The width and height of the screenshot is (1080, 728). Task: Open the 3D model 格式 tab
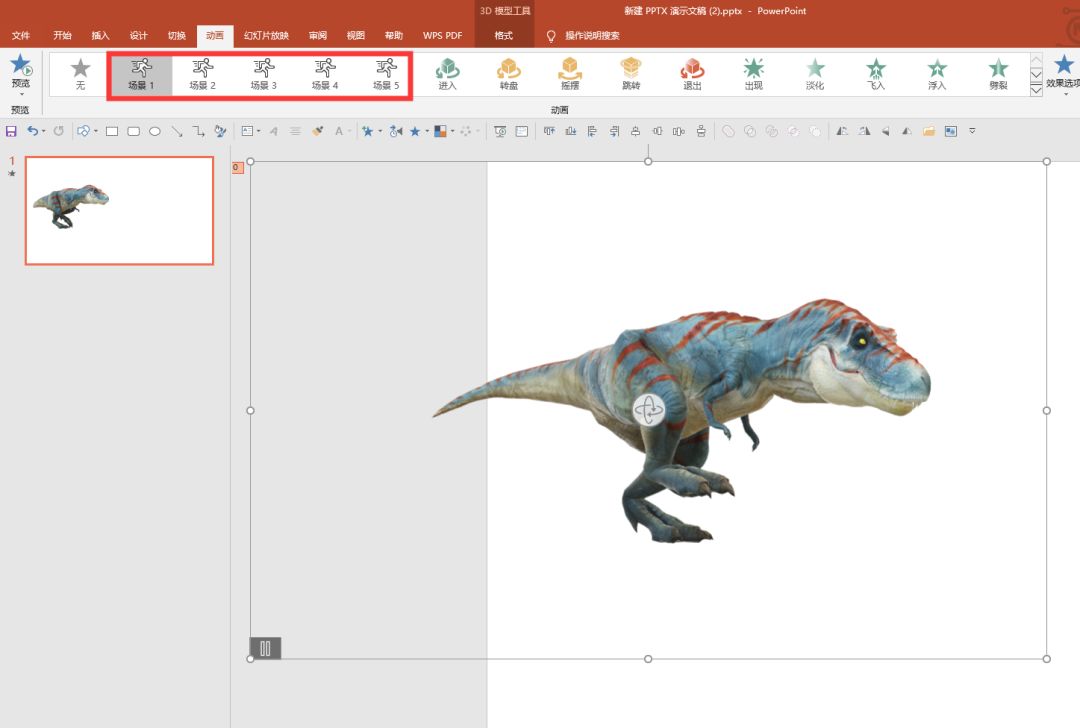pyautogui.click(x=504, y=36)
